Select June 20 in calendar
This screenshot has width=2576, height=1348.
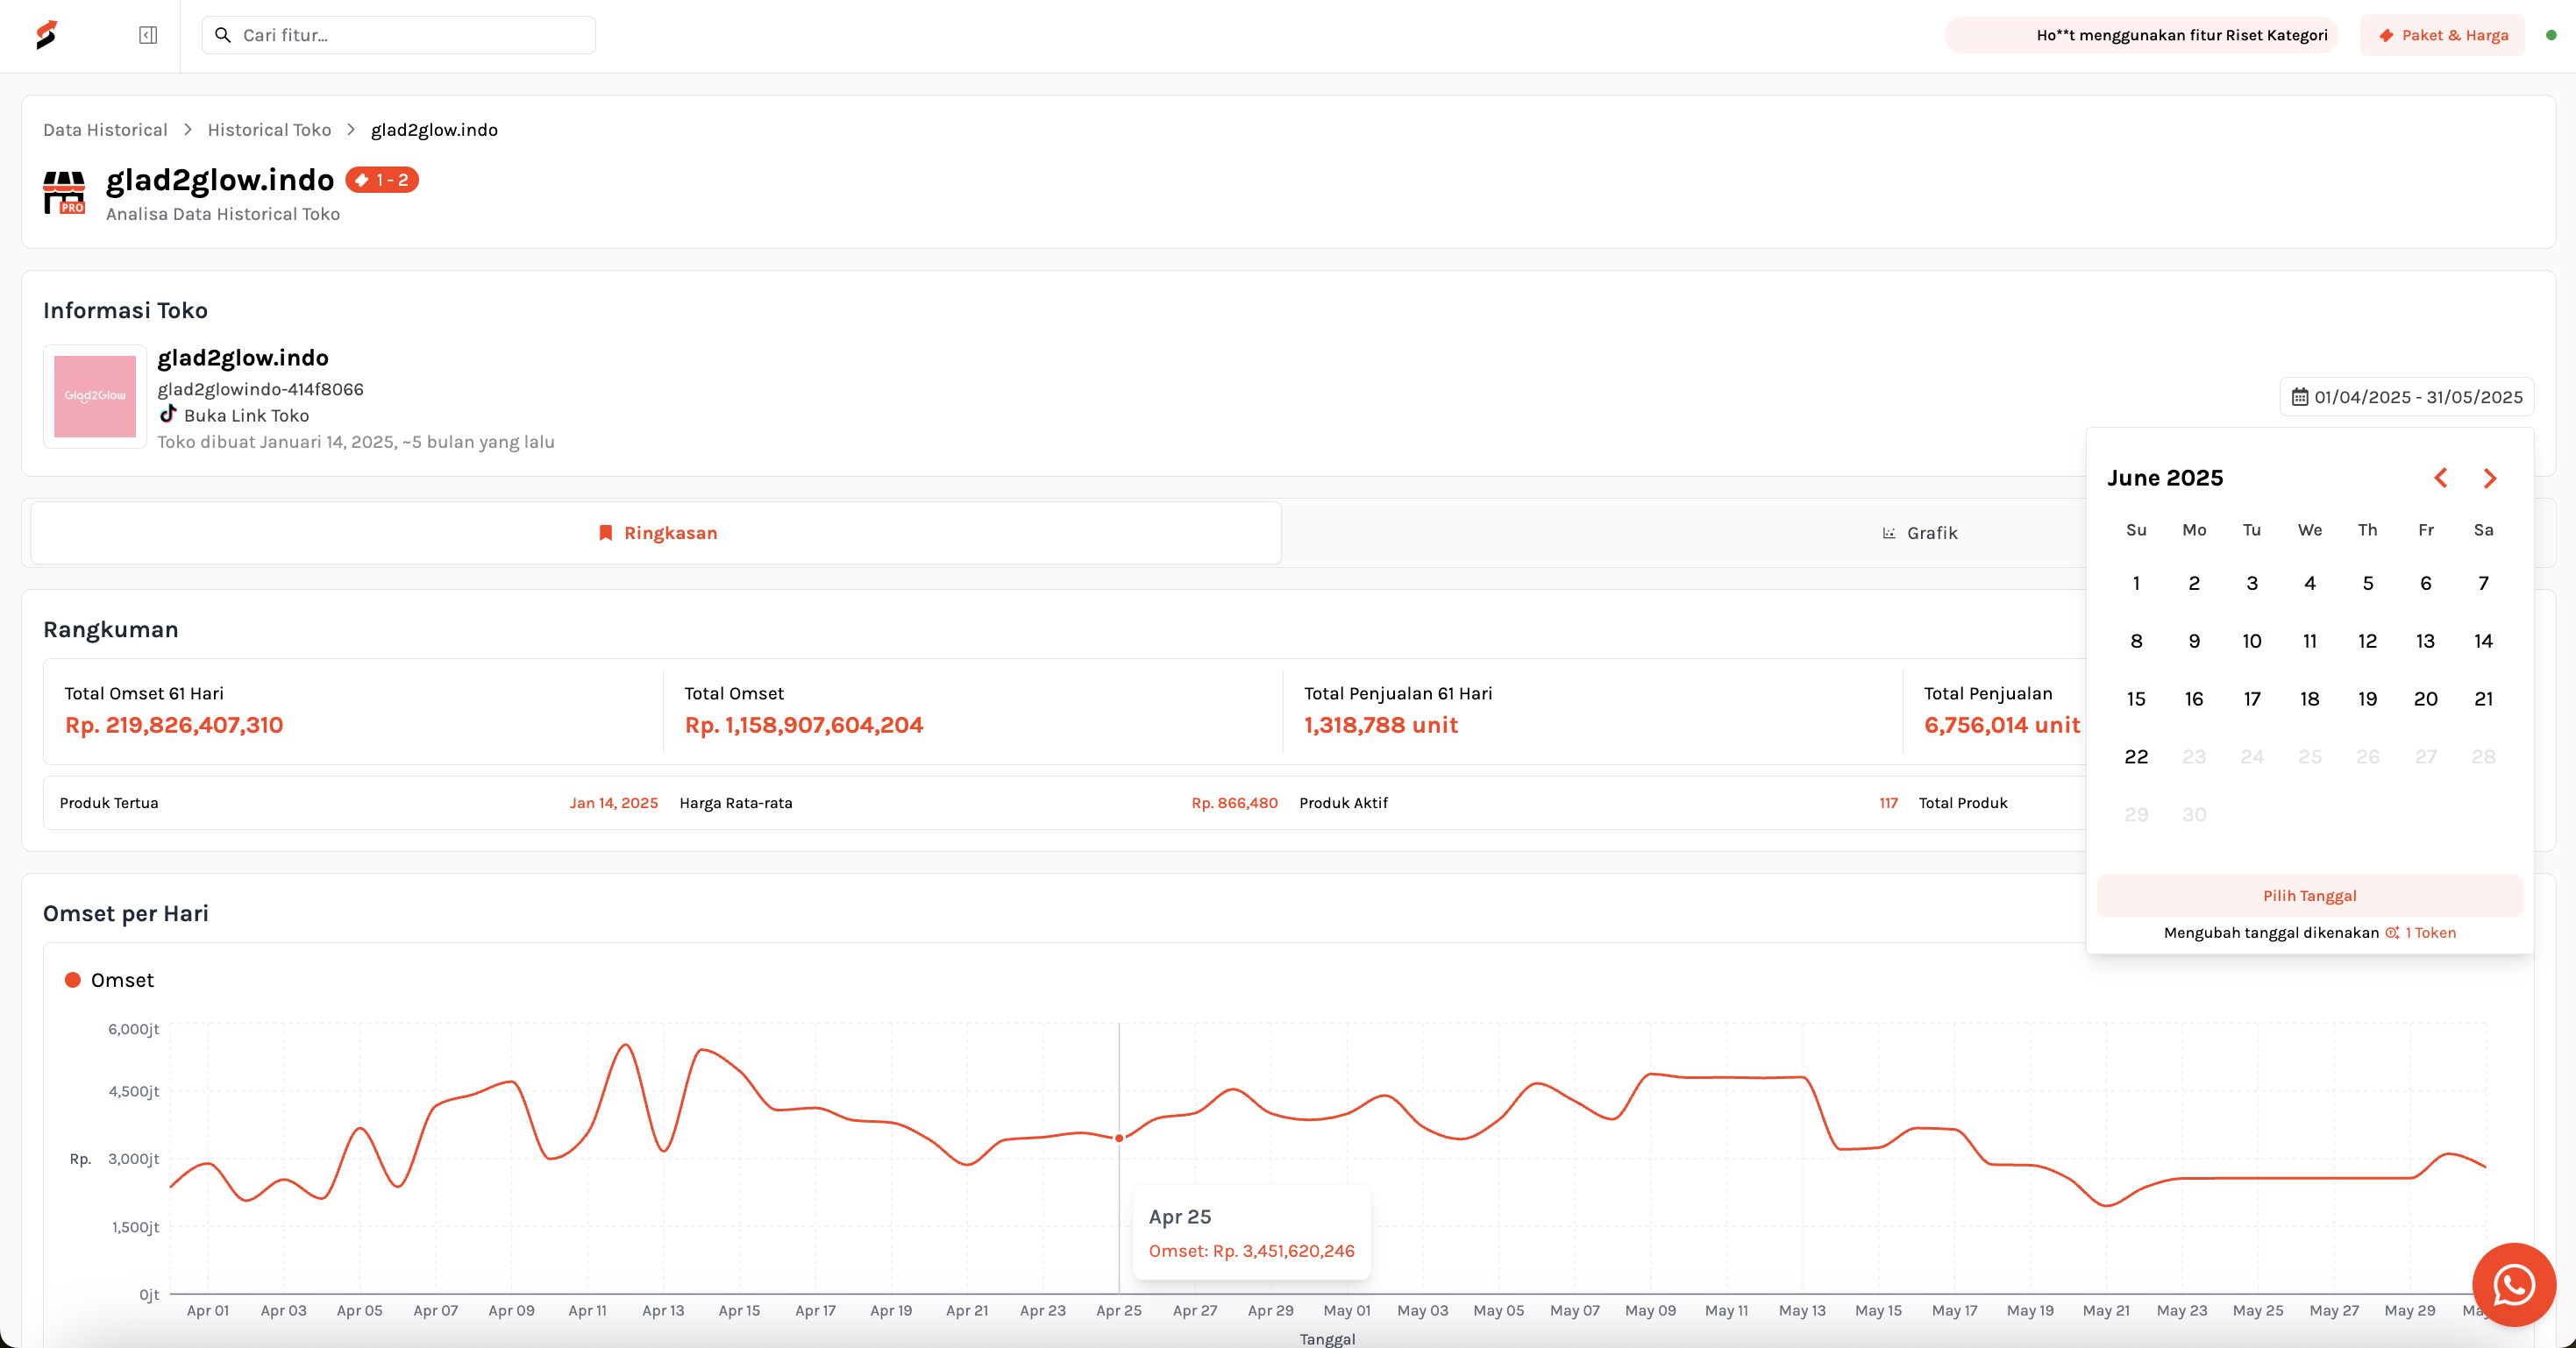tap(2425, 699)
